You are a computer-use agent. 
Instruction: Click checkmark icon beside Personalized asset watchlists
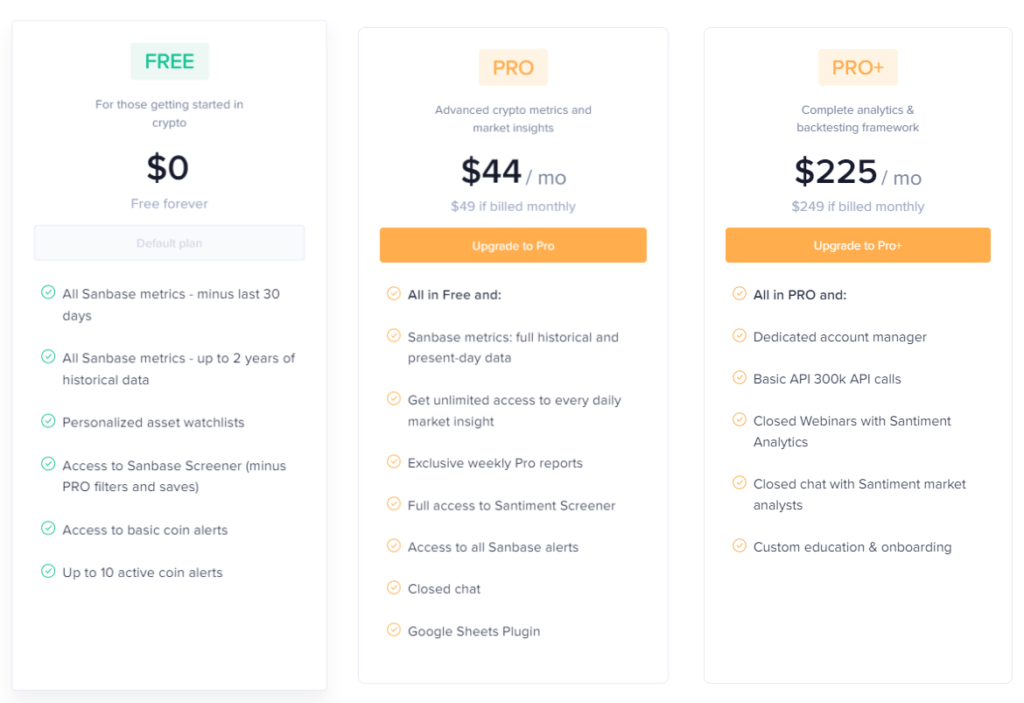[48, 421]
